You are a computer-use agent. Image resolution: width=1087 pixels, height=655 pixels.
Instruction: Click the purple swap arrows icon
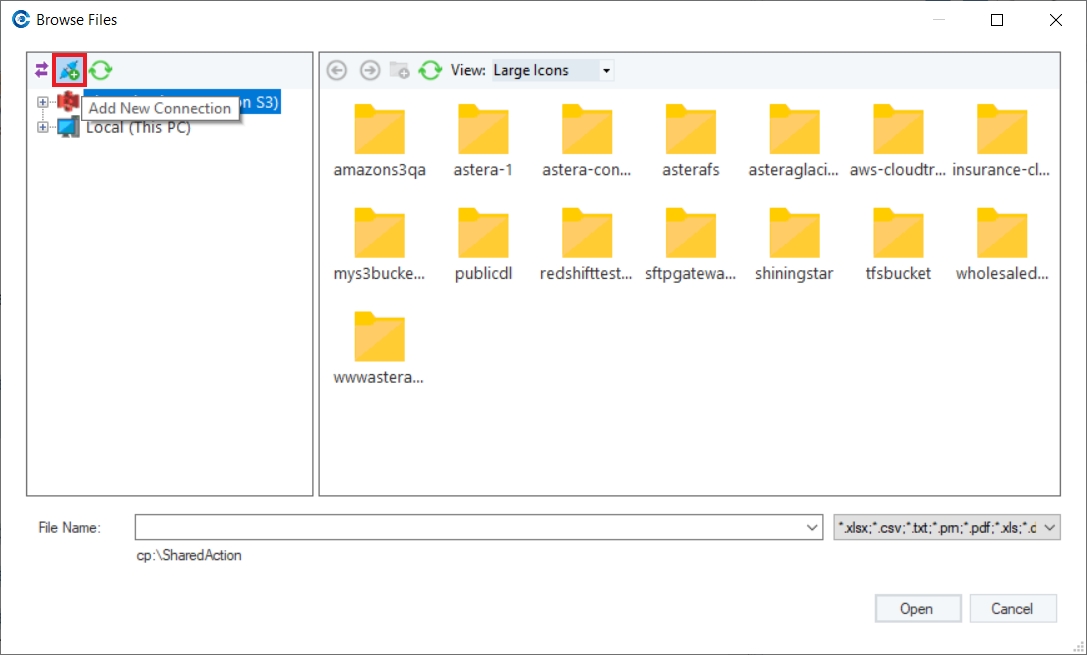(42, 70)
